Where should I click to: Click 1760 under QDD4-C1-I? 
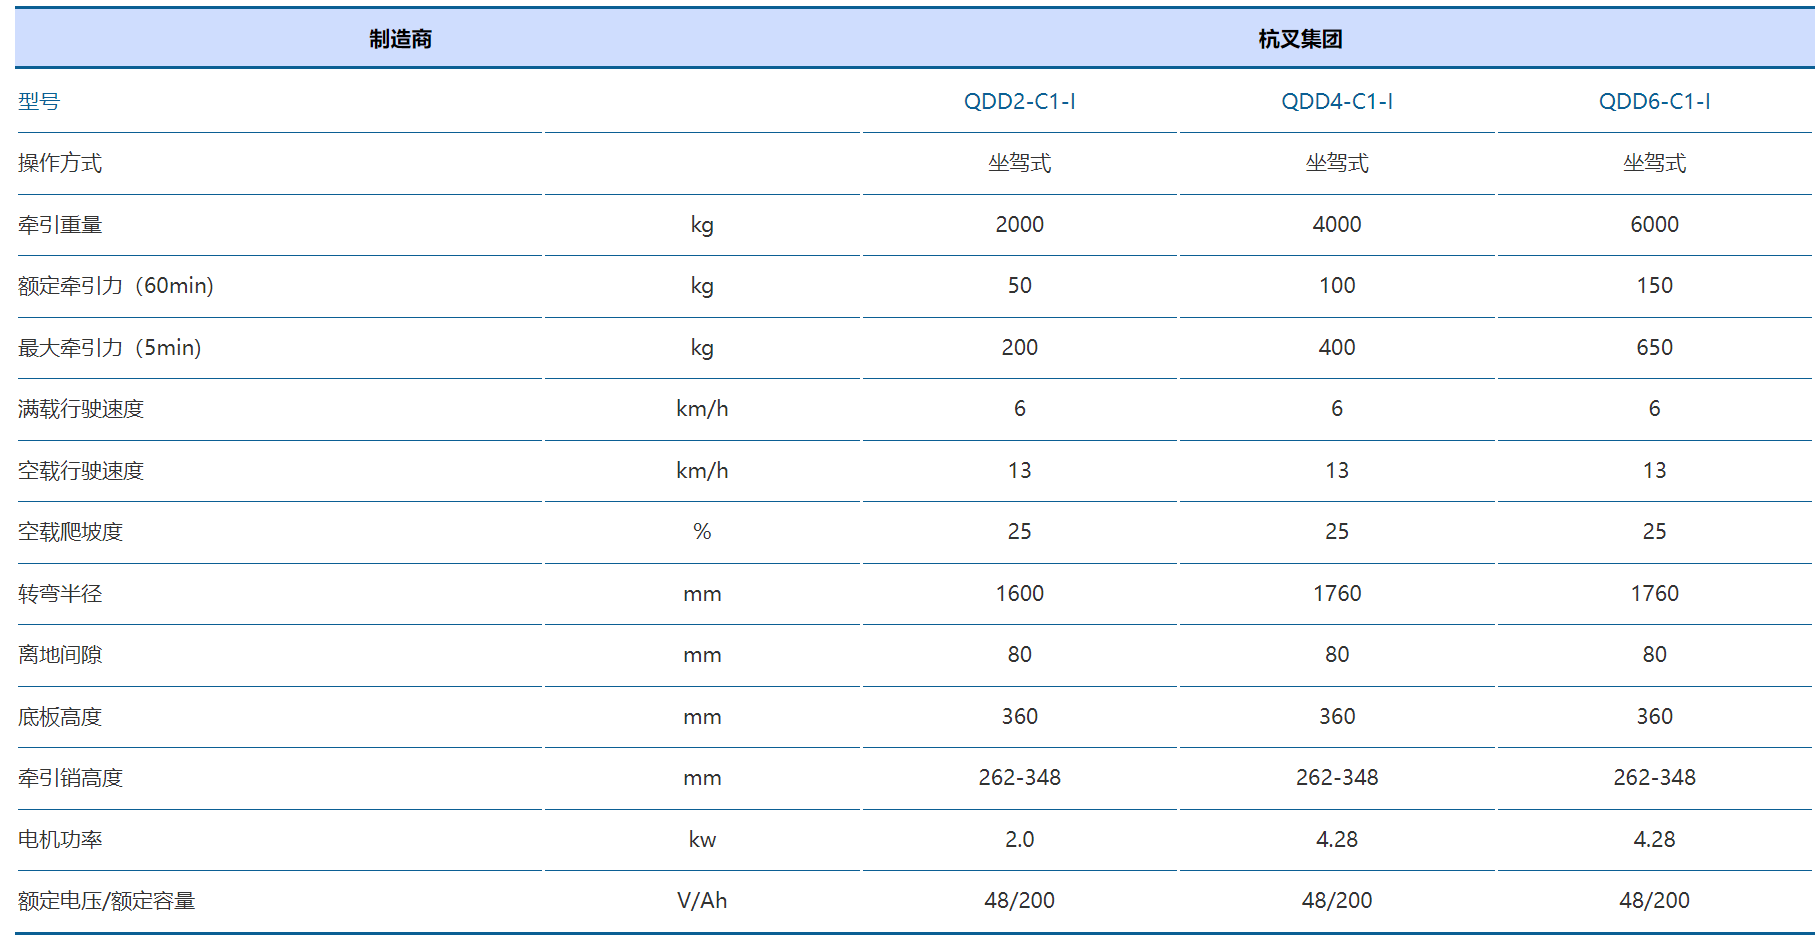(x=1337, y=594)
